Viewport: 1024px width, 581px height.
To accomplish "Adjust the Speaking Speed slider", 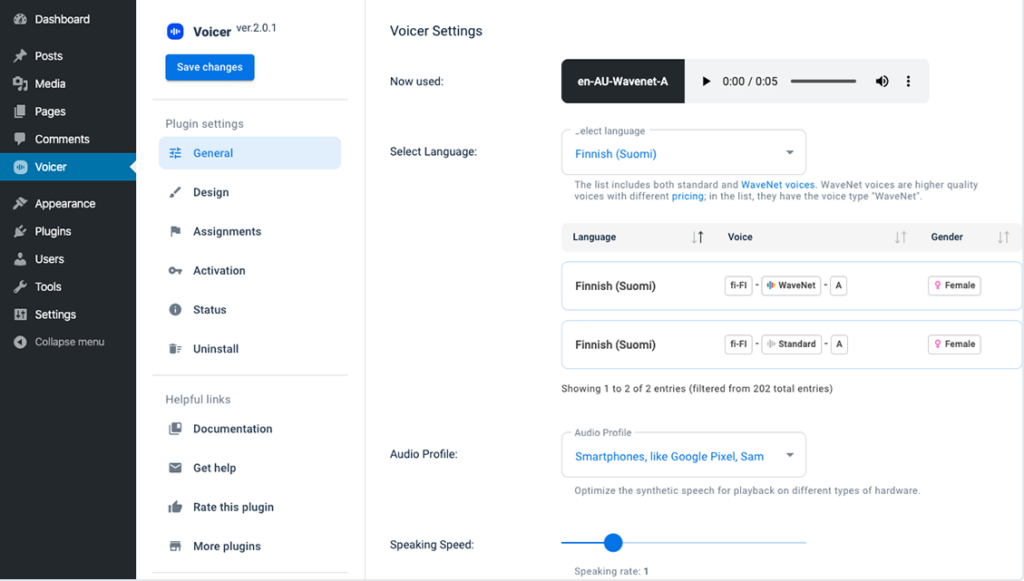I will (x=613, y=543).
